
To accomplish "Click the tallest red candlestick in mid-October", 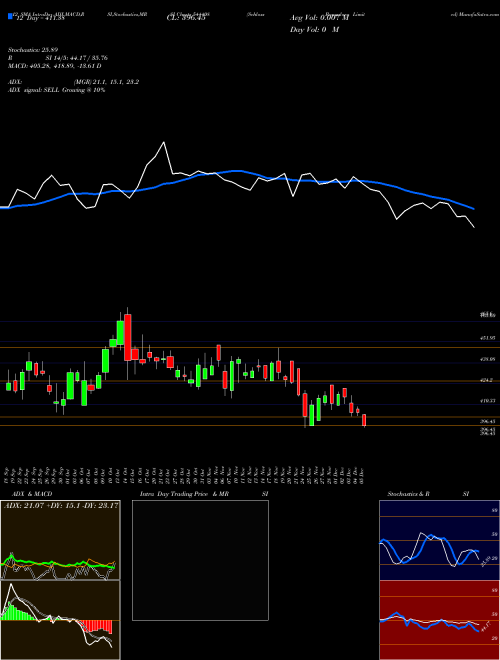I will coord(128,337).
